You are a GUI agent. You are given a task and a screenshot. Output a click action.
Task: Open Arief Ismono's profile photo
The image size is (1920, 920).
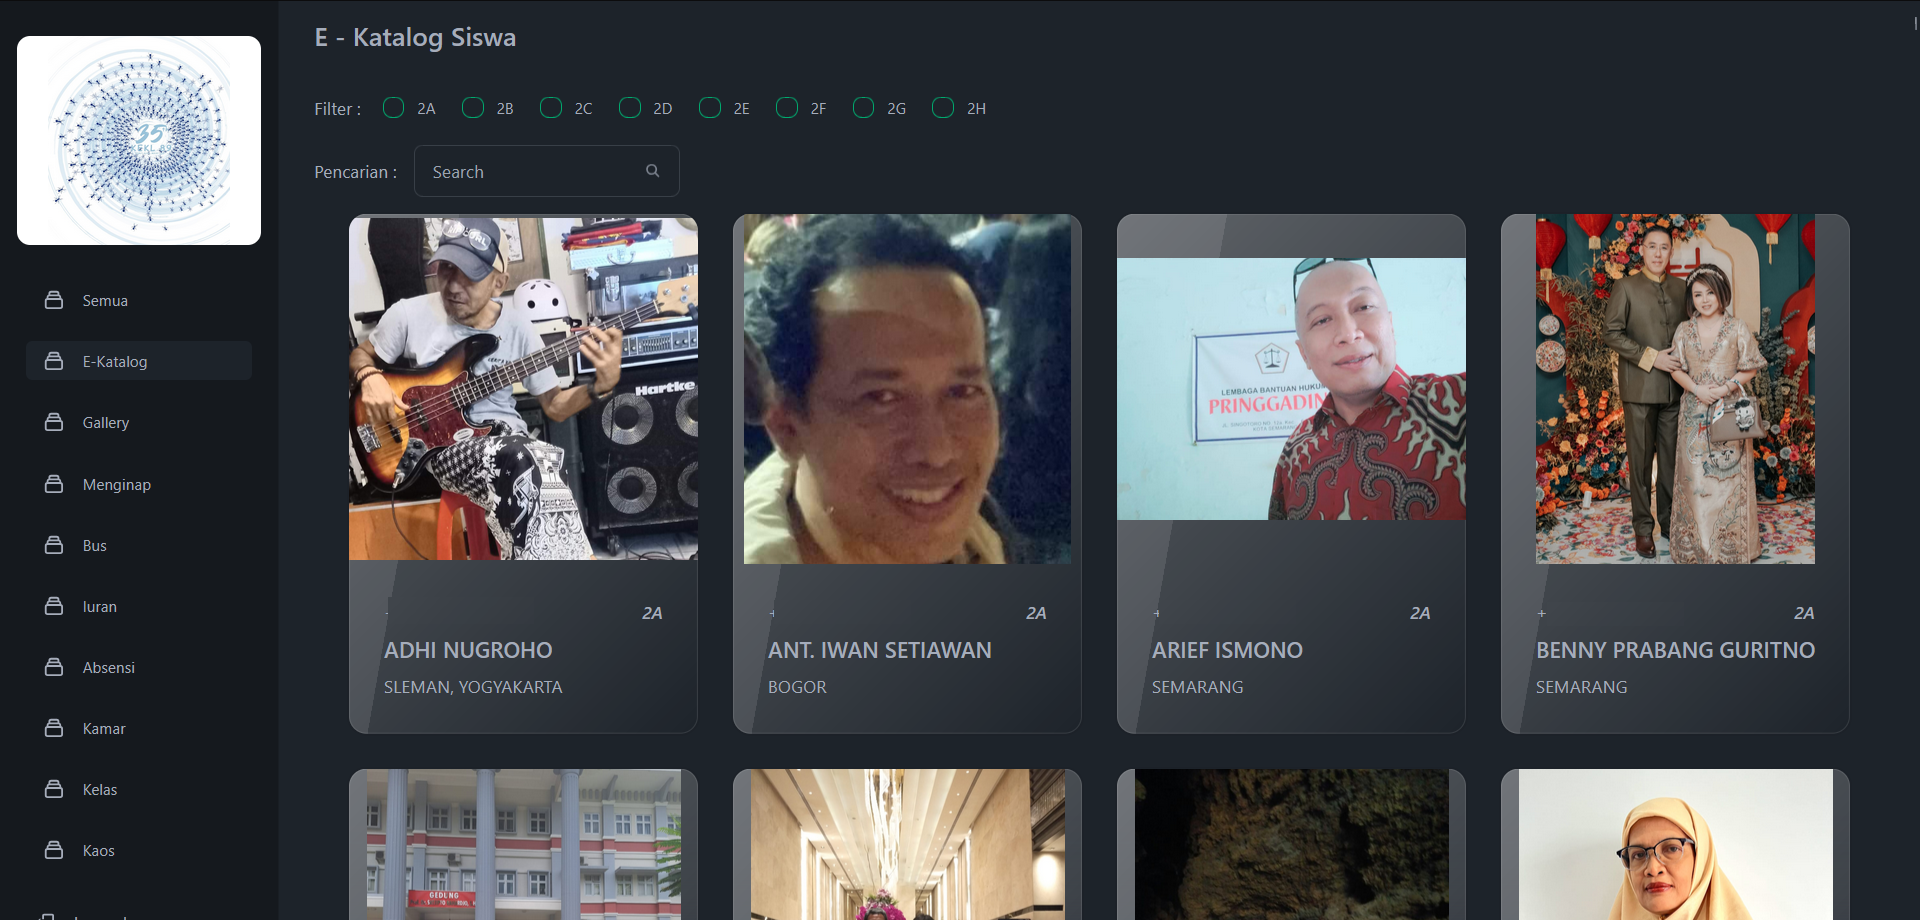point(1291,389)
